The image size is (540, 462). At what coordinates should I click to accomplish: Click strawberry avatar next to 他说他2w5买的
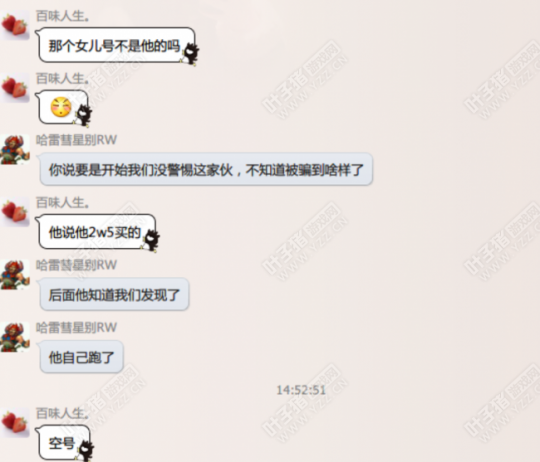tap(15, 212)
